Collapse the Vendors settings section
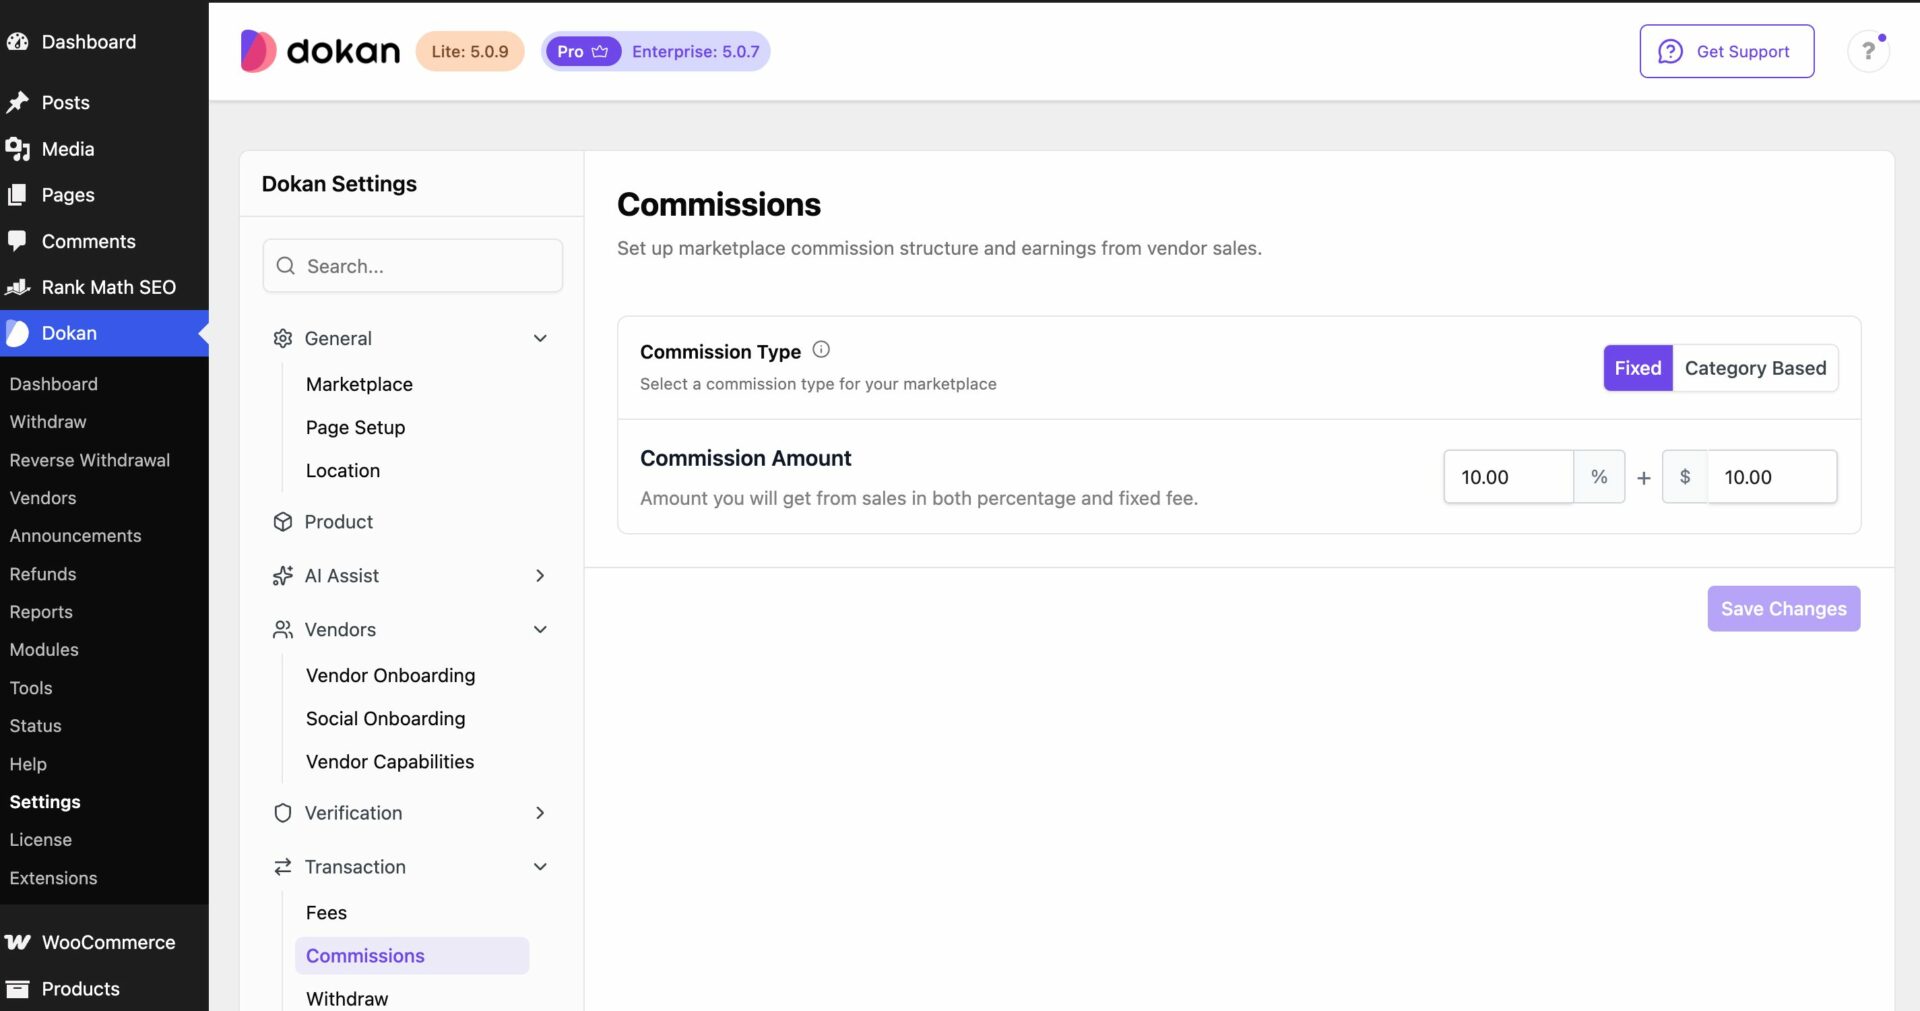The height and width of the screenshot is (1011, 1920). (x=540, y=630)
